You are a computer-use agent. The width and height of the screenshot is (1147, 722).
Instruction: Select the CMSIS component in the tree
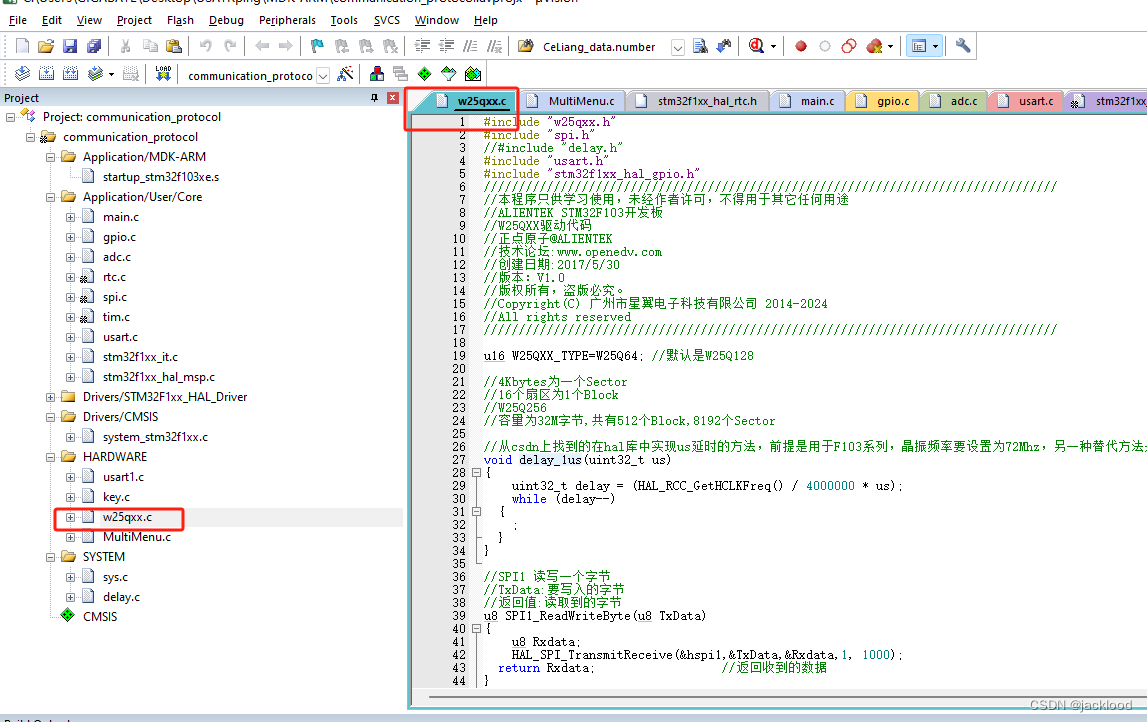point(99,617)
